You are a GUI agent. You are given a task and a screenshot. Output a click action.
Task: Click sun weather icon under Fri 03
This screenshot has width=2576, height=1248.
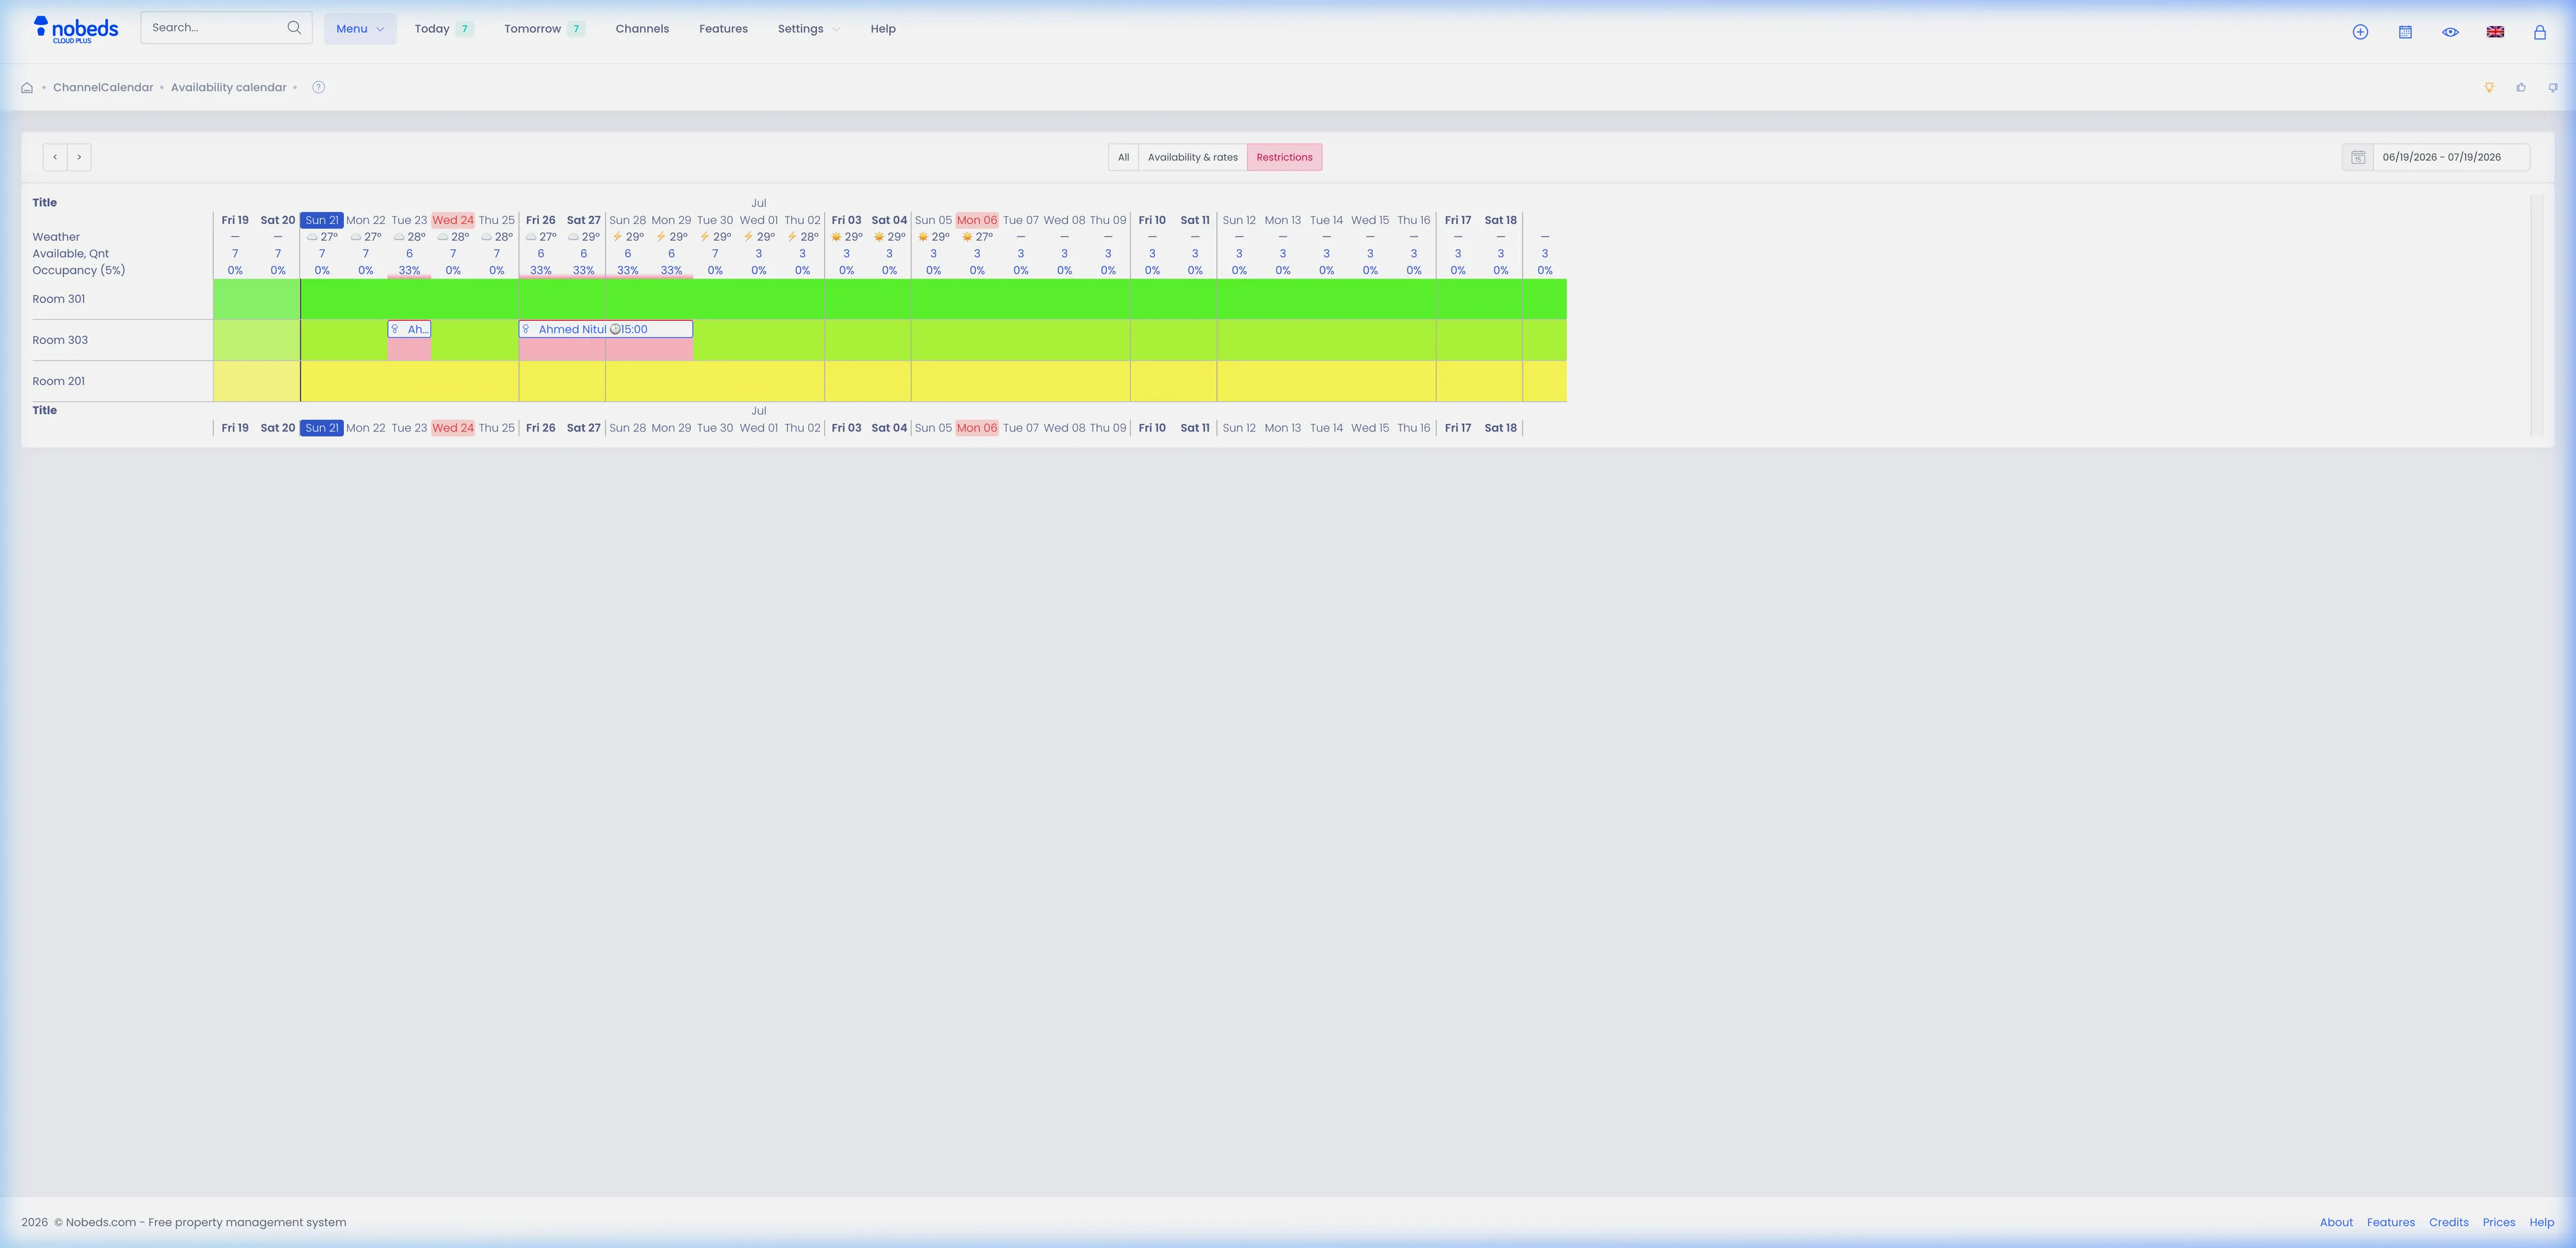(836, 237)
